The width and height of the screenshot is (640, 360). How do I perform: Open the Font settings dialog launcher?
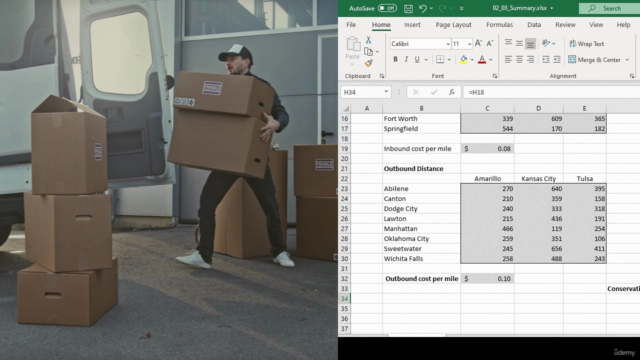(495, 76)
